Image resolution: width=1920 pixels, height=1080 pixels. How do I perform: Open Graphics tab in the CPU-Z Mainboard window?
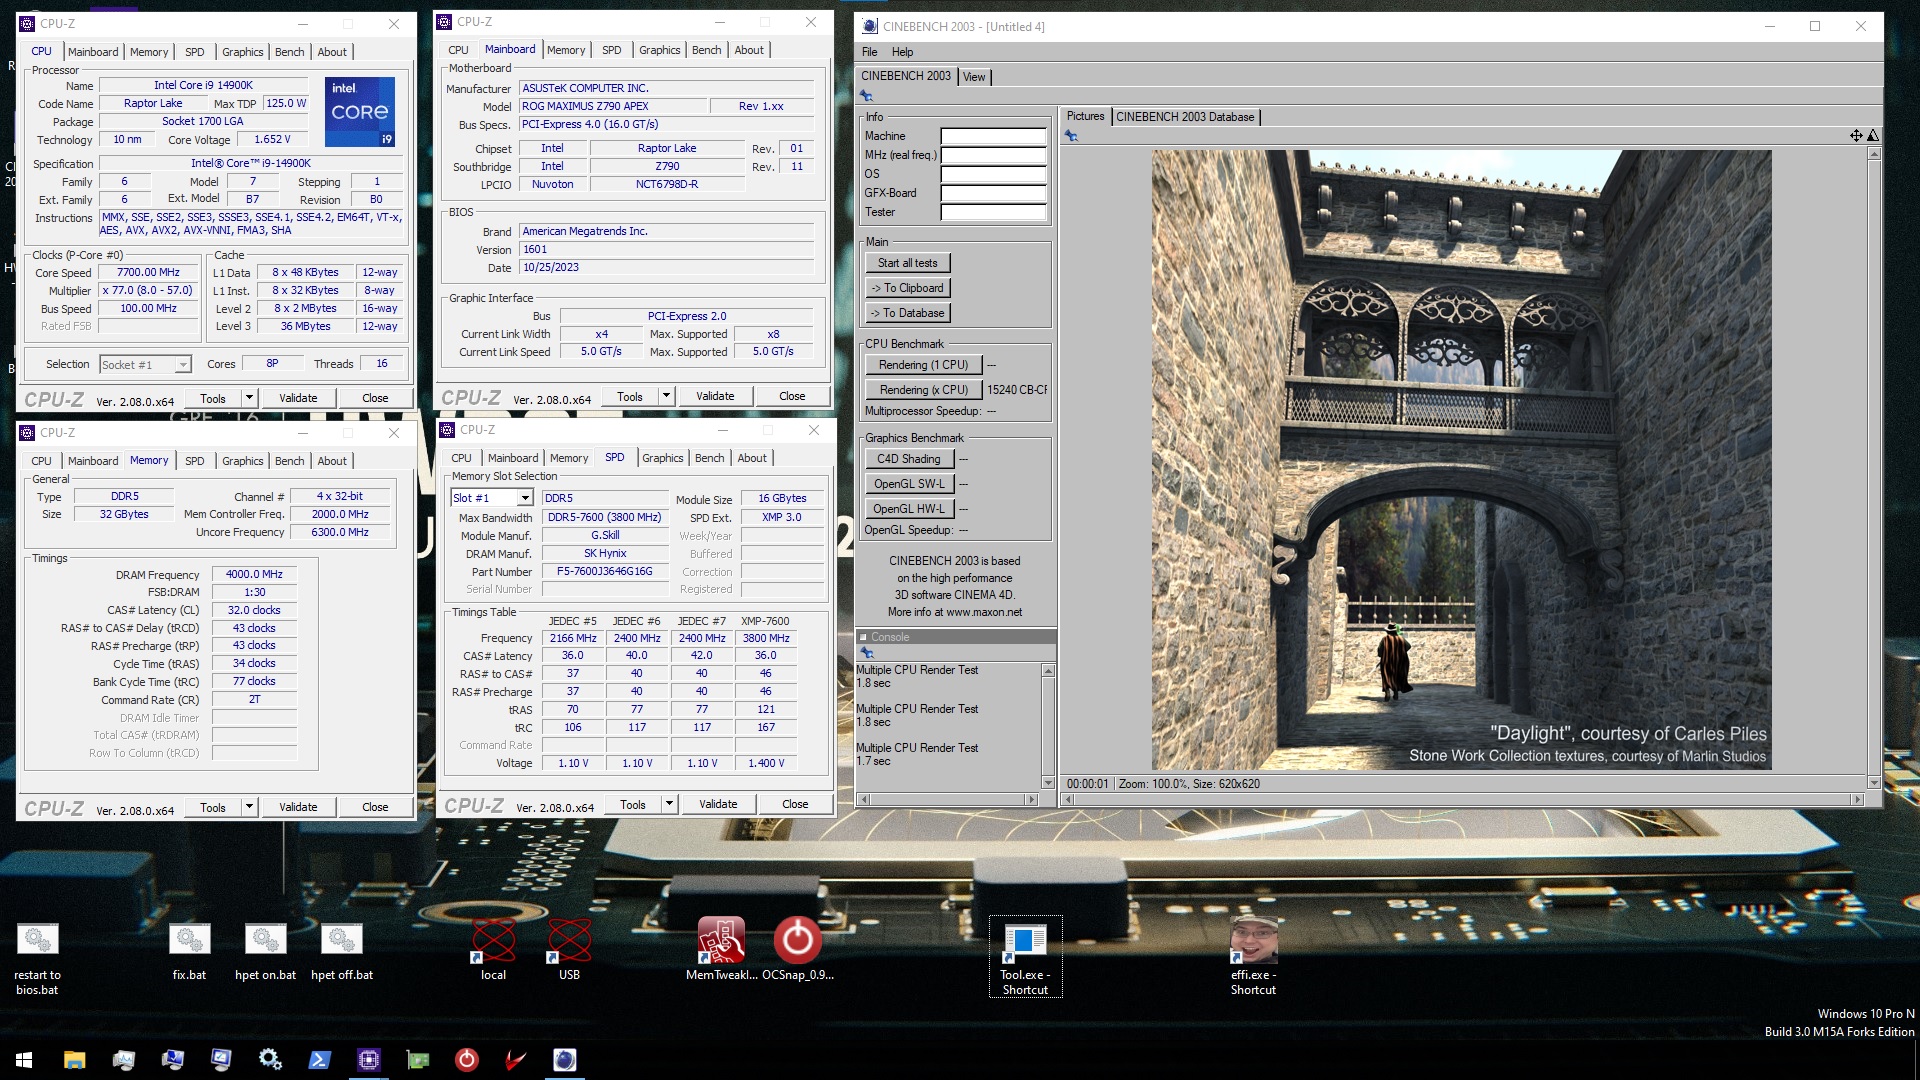(659, 50)
